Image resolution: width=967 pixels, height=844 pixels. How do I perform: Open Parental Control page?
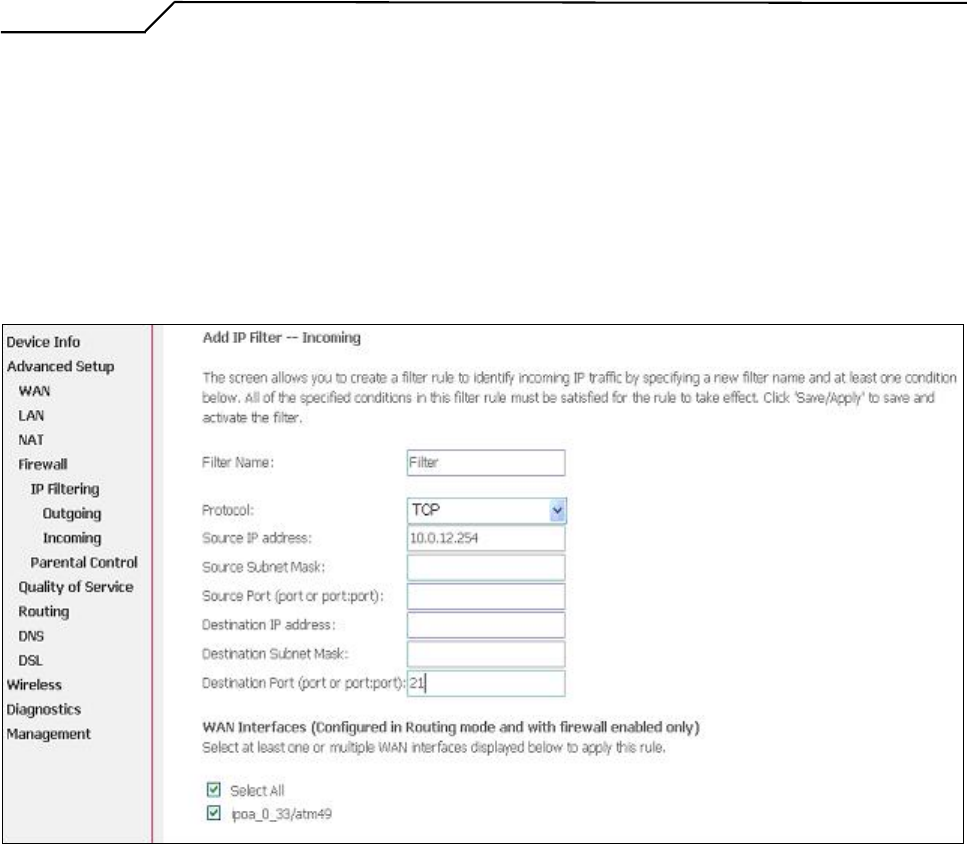click(x=84, y=562)
